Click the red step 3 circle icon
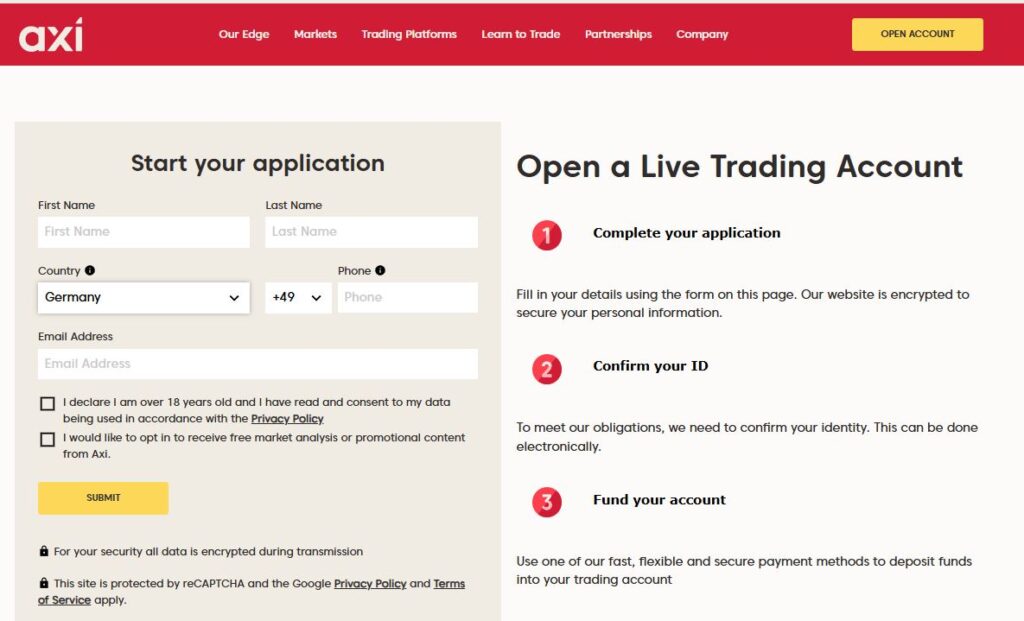The height and width of the screenshot is (621, 1024). [546, 502]
